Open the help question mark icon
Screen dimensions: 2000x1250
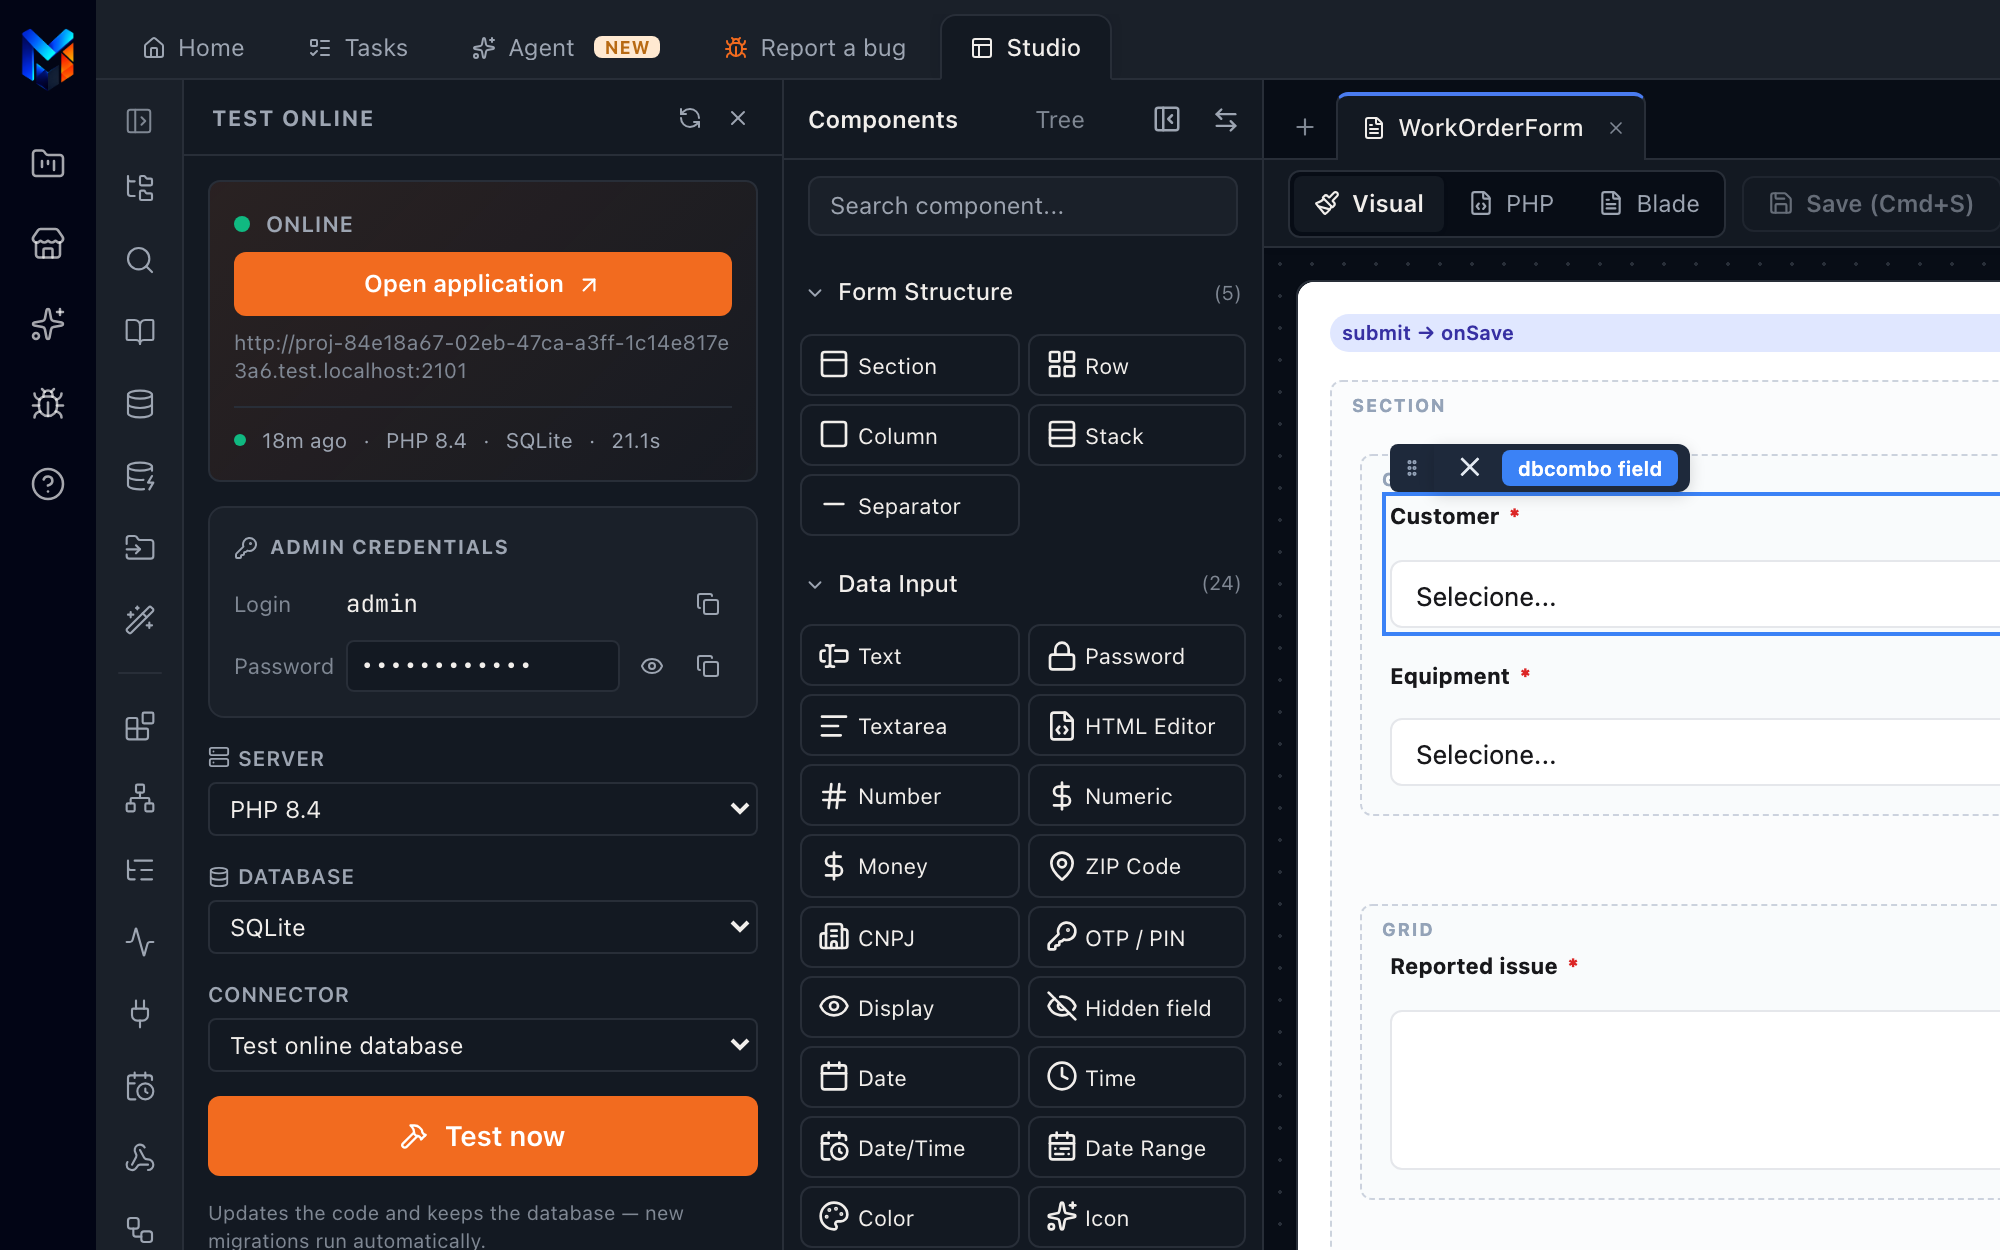click(x=48, y=484)
